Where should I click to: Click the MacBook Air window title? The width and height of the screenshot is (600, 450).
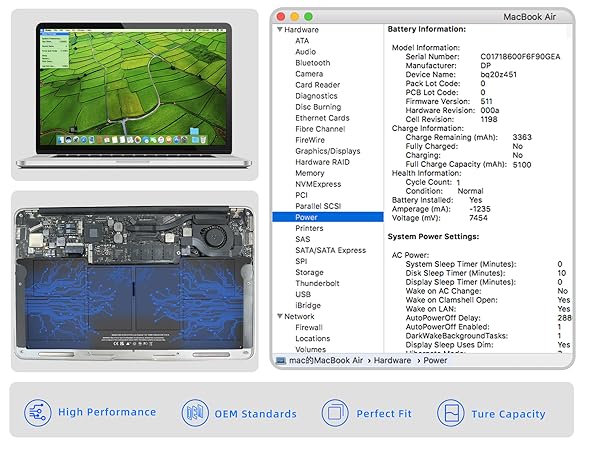pyautogui.click(x=529, y=17)
